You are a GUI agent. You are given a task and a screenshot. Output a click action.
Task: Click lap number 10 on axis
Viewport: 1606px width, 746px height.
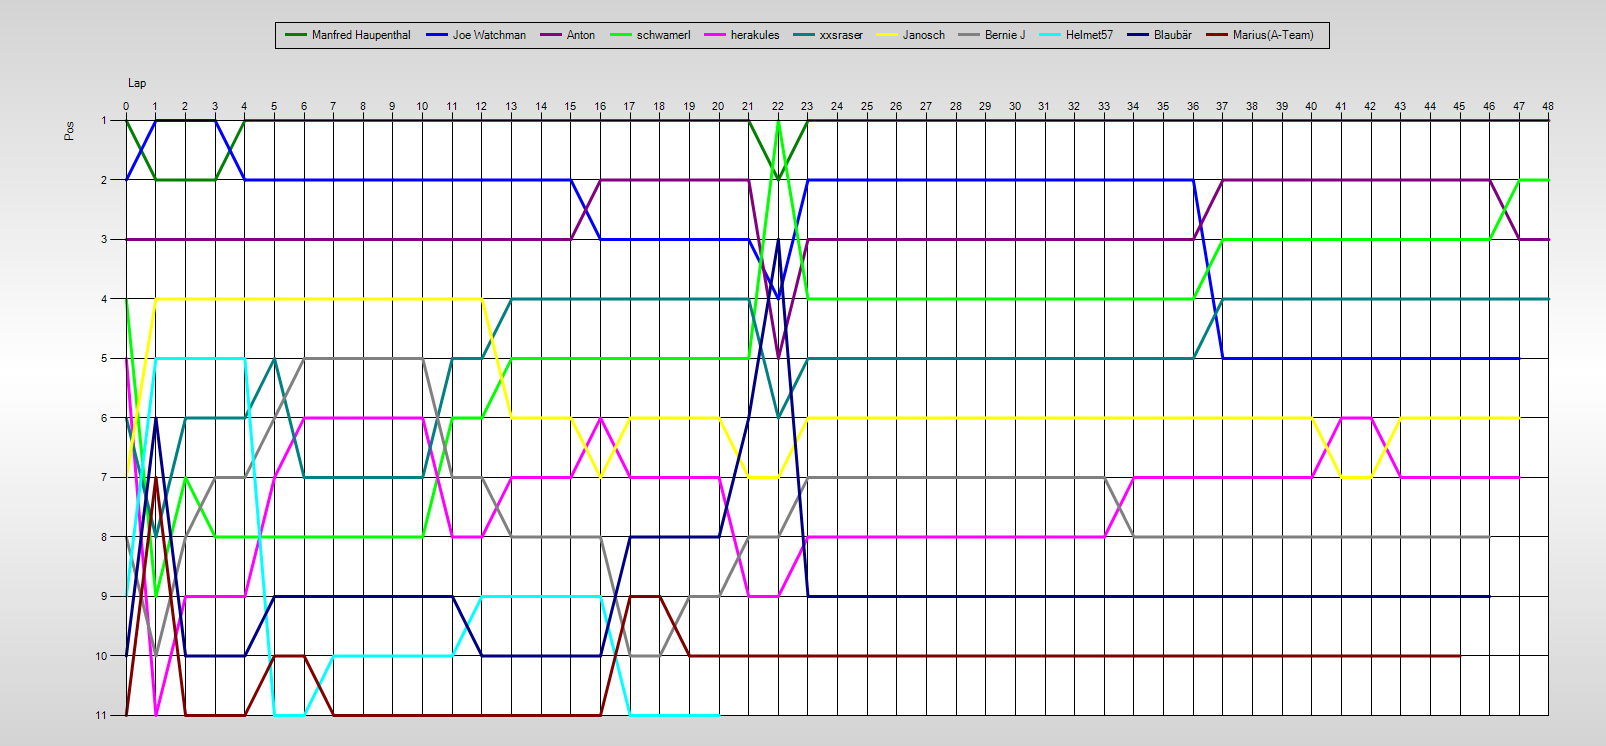pyautogui.click(x=422, y=106)
